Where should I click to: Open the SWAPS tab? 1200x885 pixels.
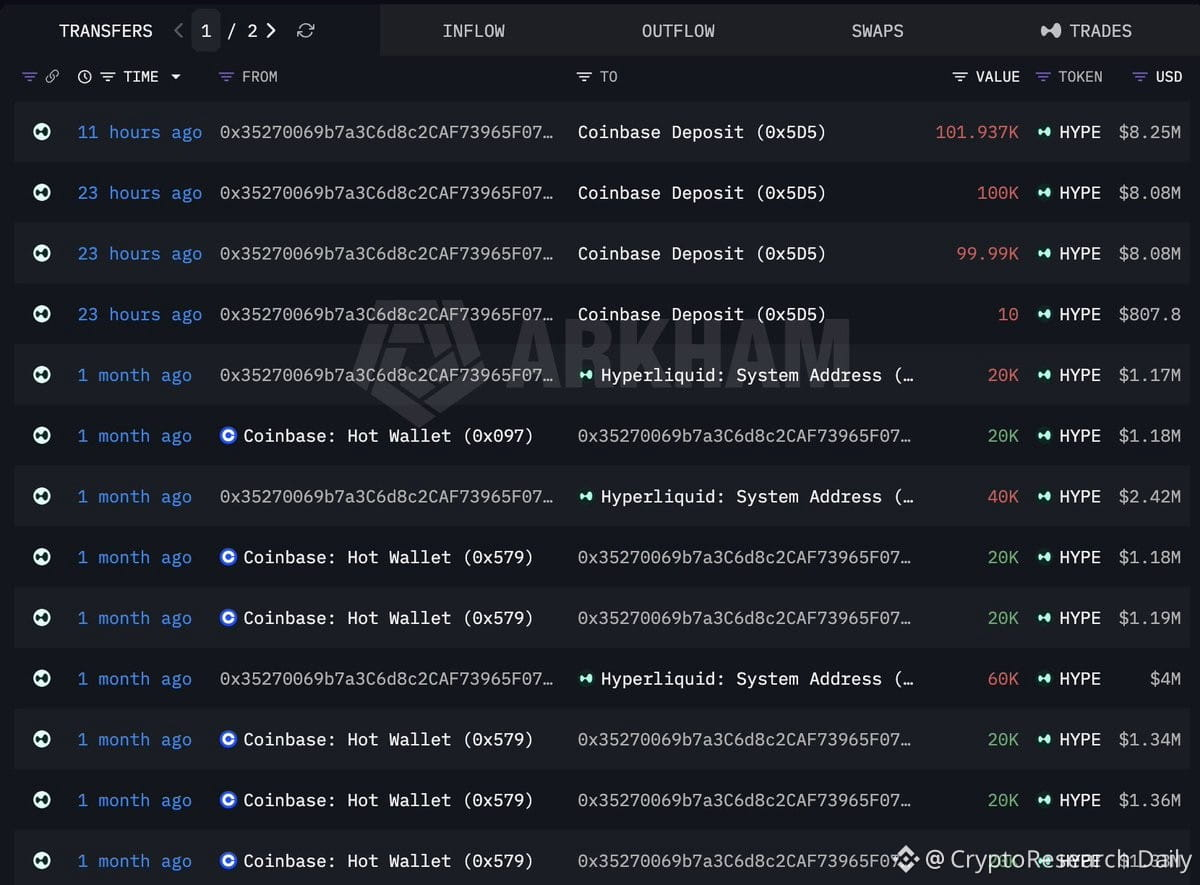tap(877, 31)
